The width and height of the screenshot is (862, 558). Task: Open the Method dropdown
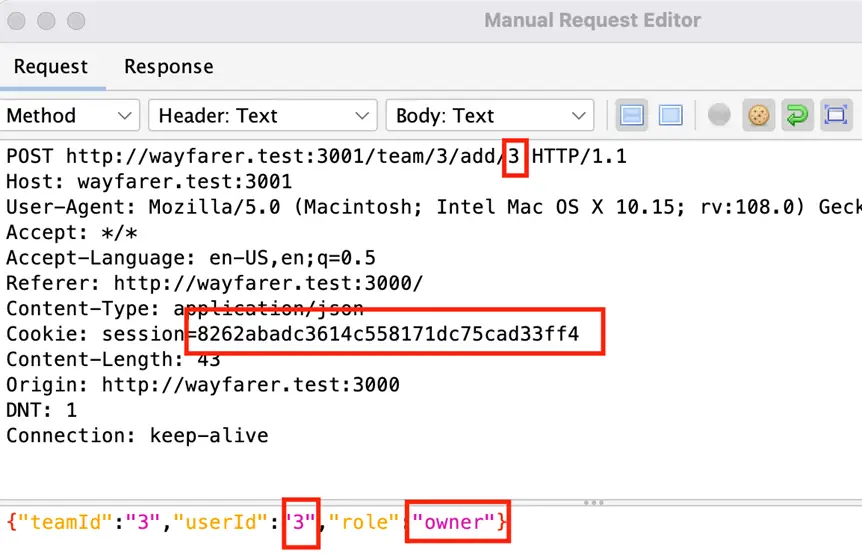pos(69,115)
